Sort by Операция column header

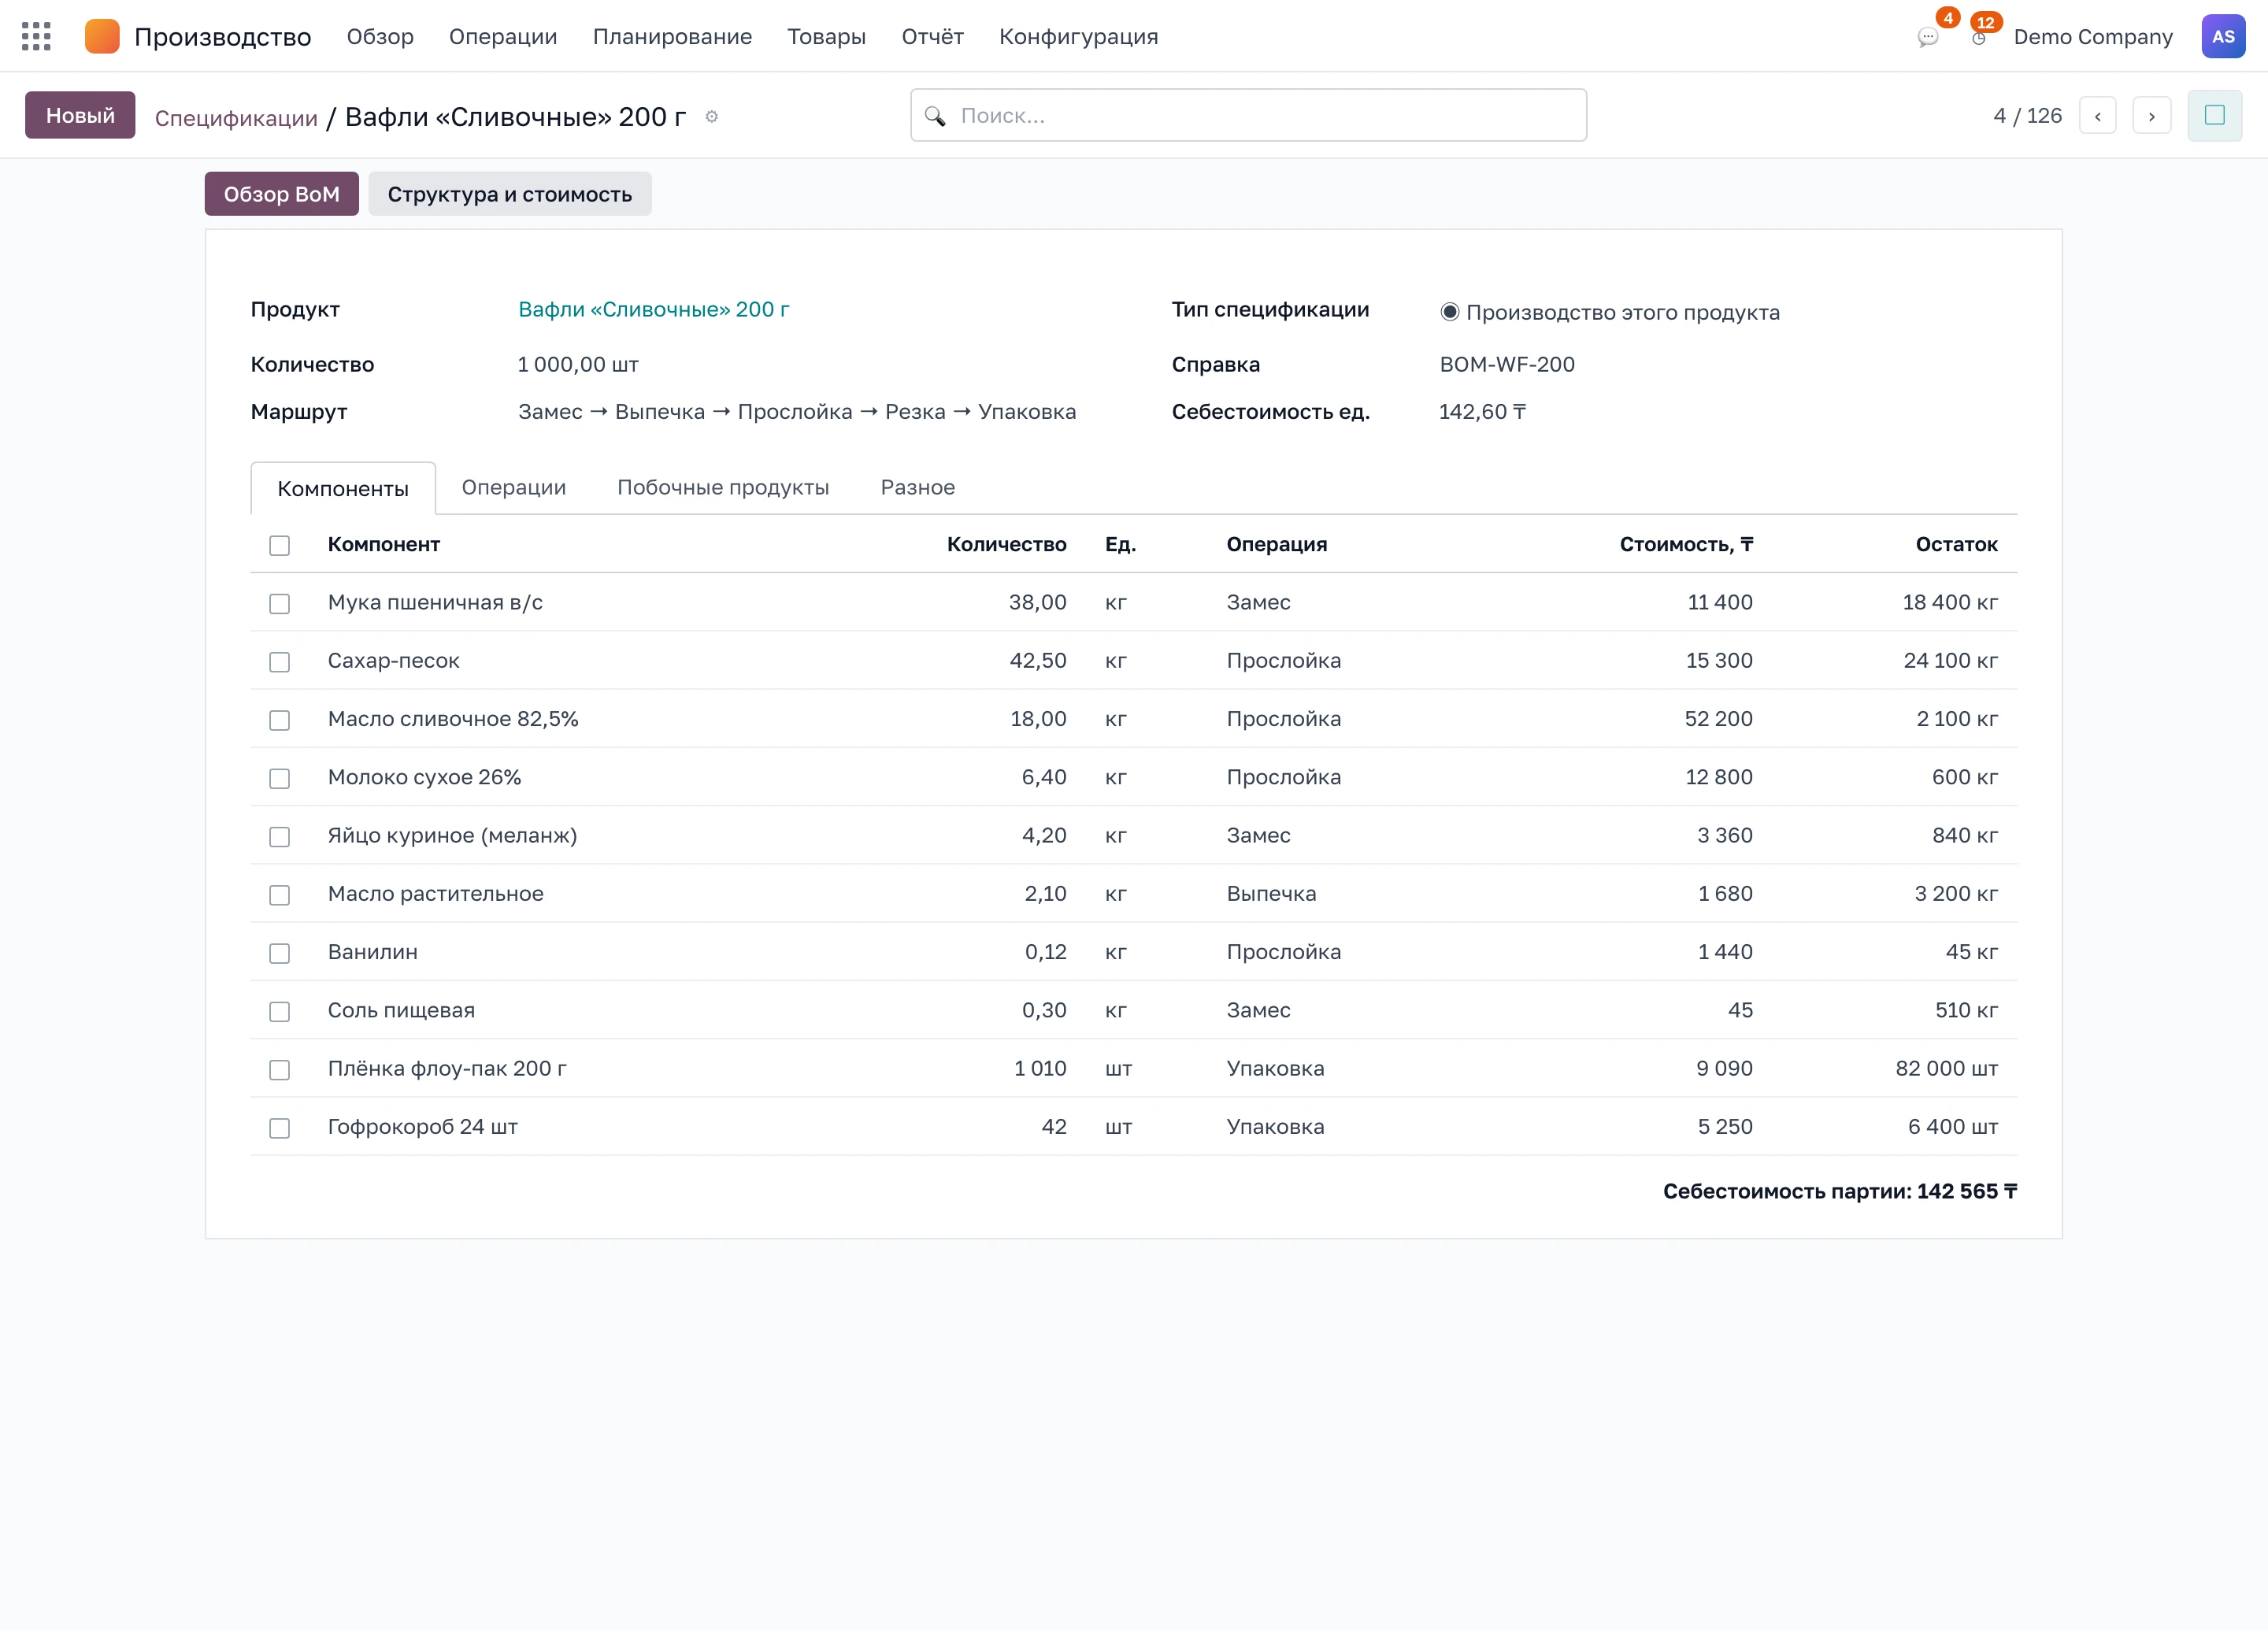[x=1277, y=544]
